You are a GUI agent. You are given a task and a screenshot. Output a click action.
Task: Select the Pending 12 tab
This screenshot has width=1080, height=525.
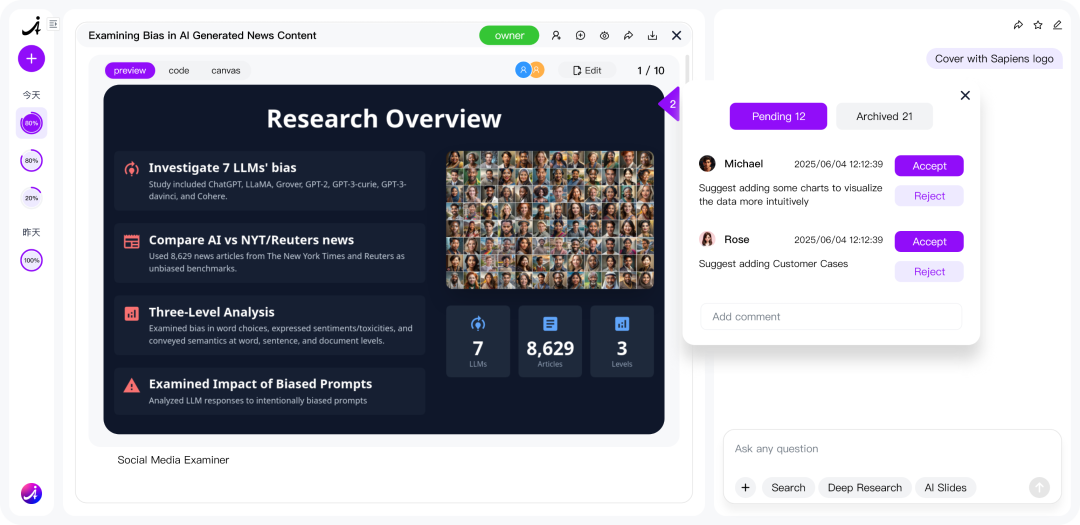coord(778,116)
